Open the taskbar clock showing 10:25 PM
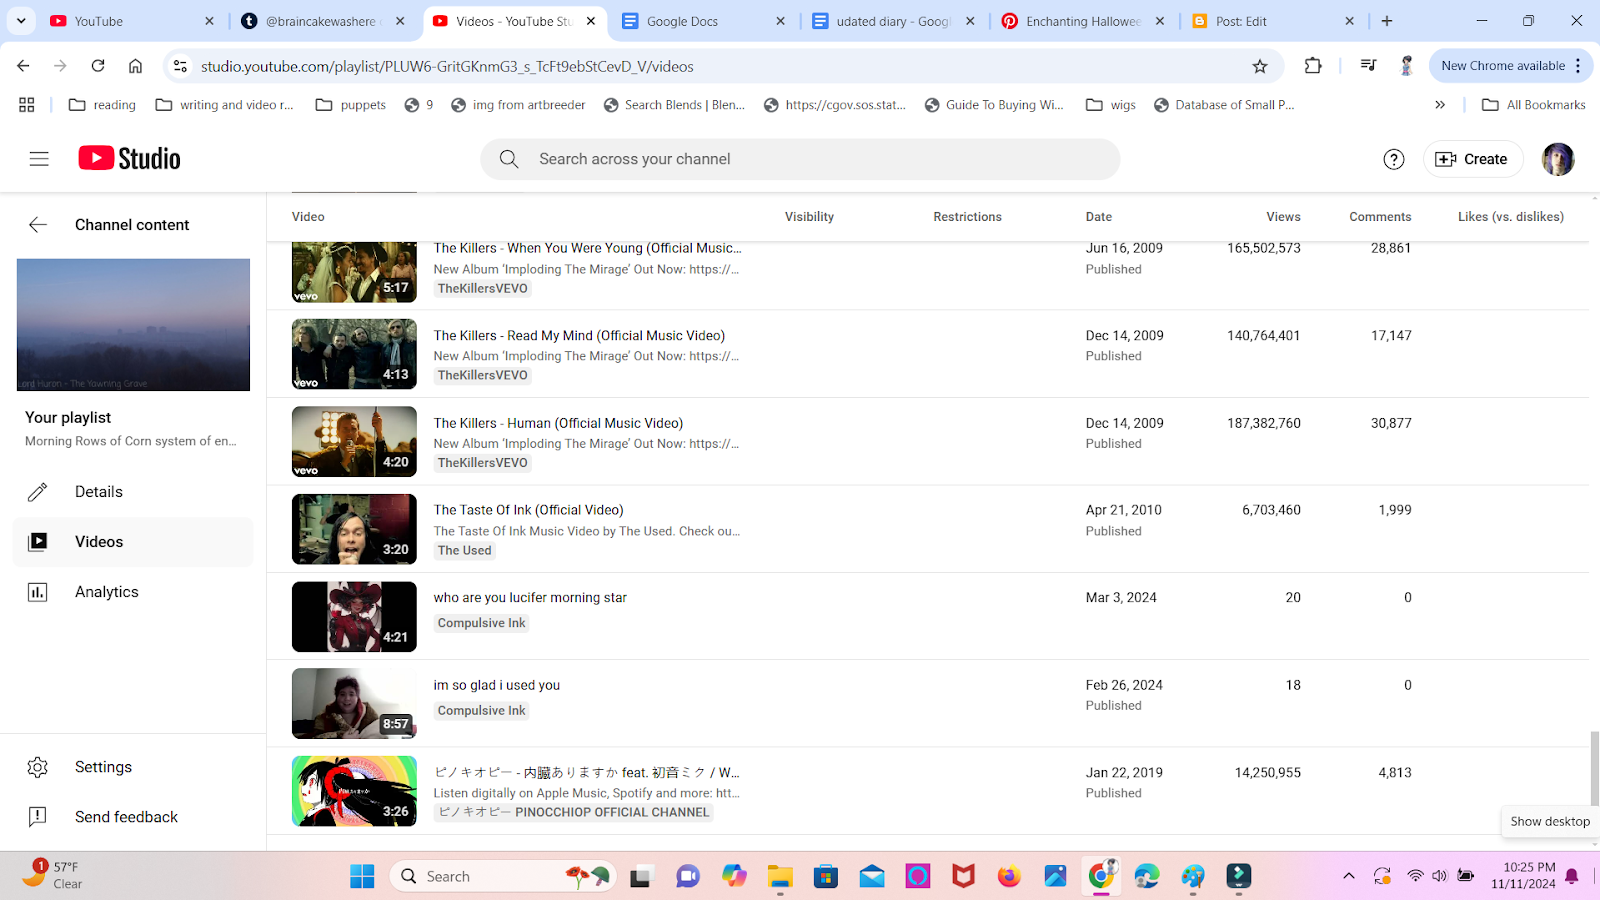Screen dimensions: 1600x900 [1523, 876]
